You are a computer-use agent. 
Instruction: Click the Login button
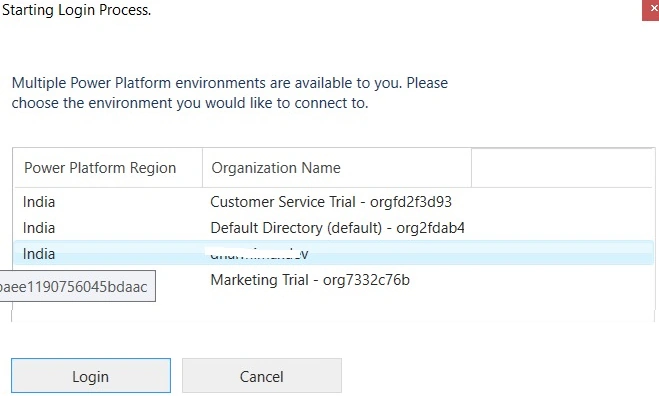[x=91, y=375]
